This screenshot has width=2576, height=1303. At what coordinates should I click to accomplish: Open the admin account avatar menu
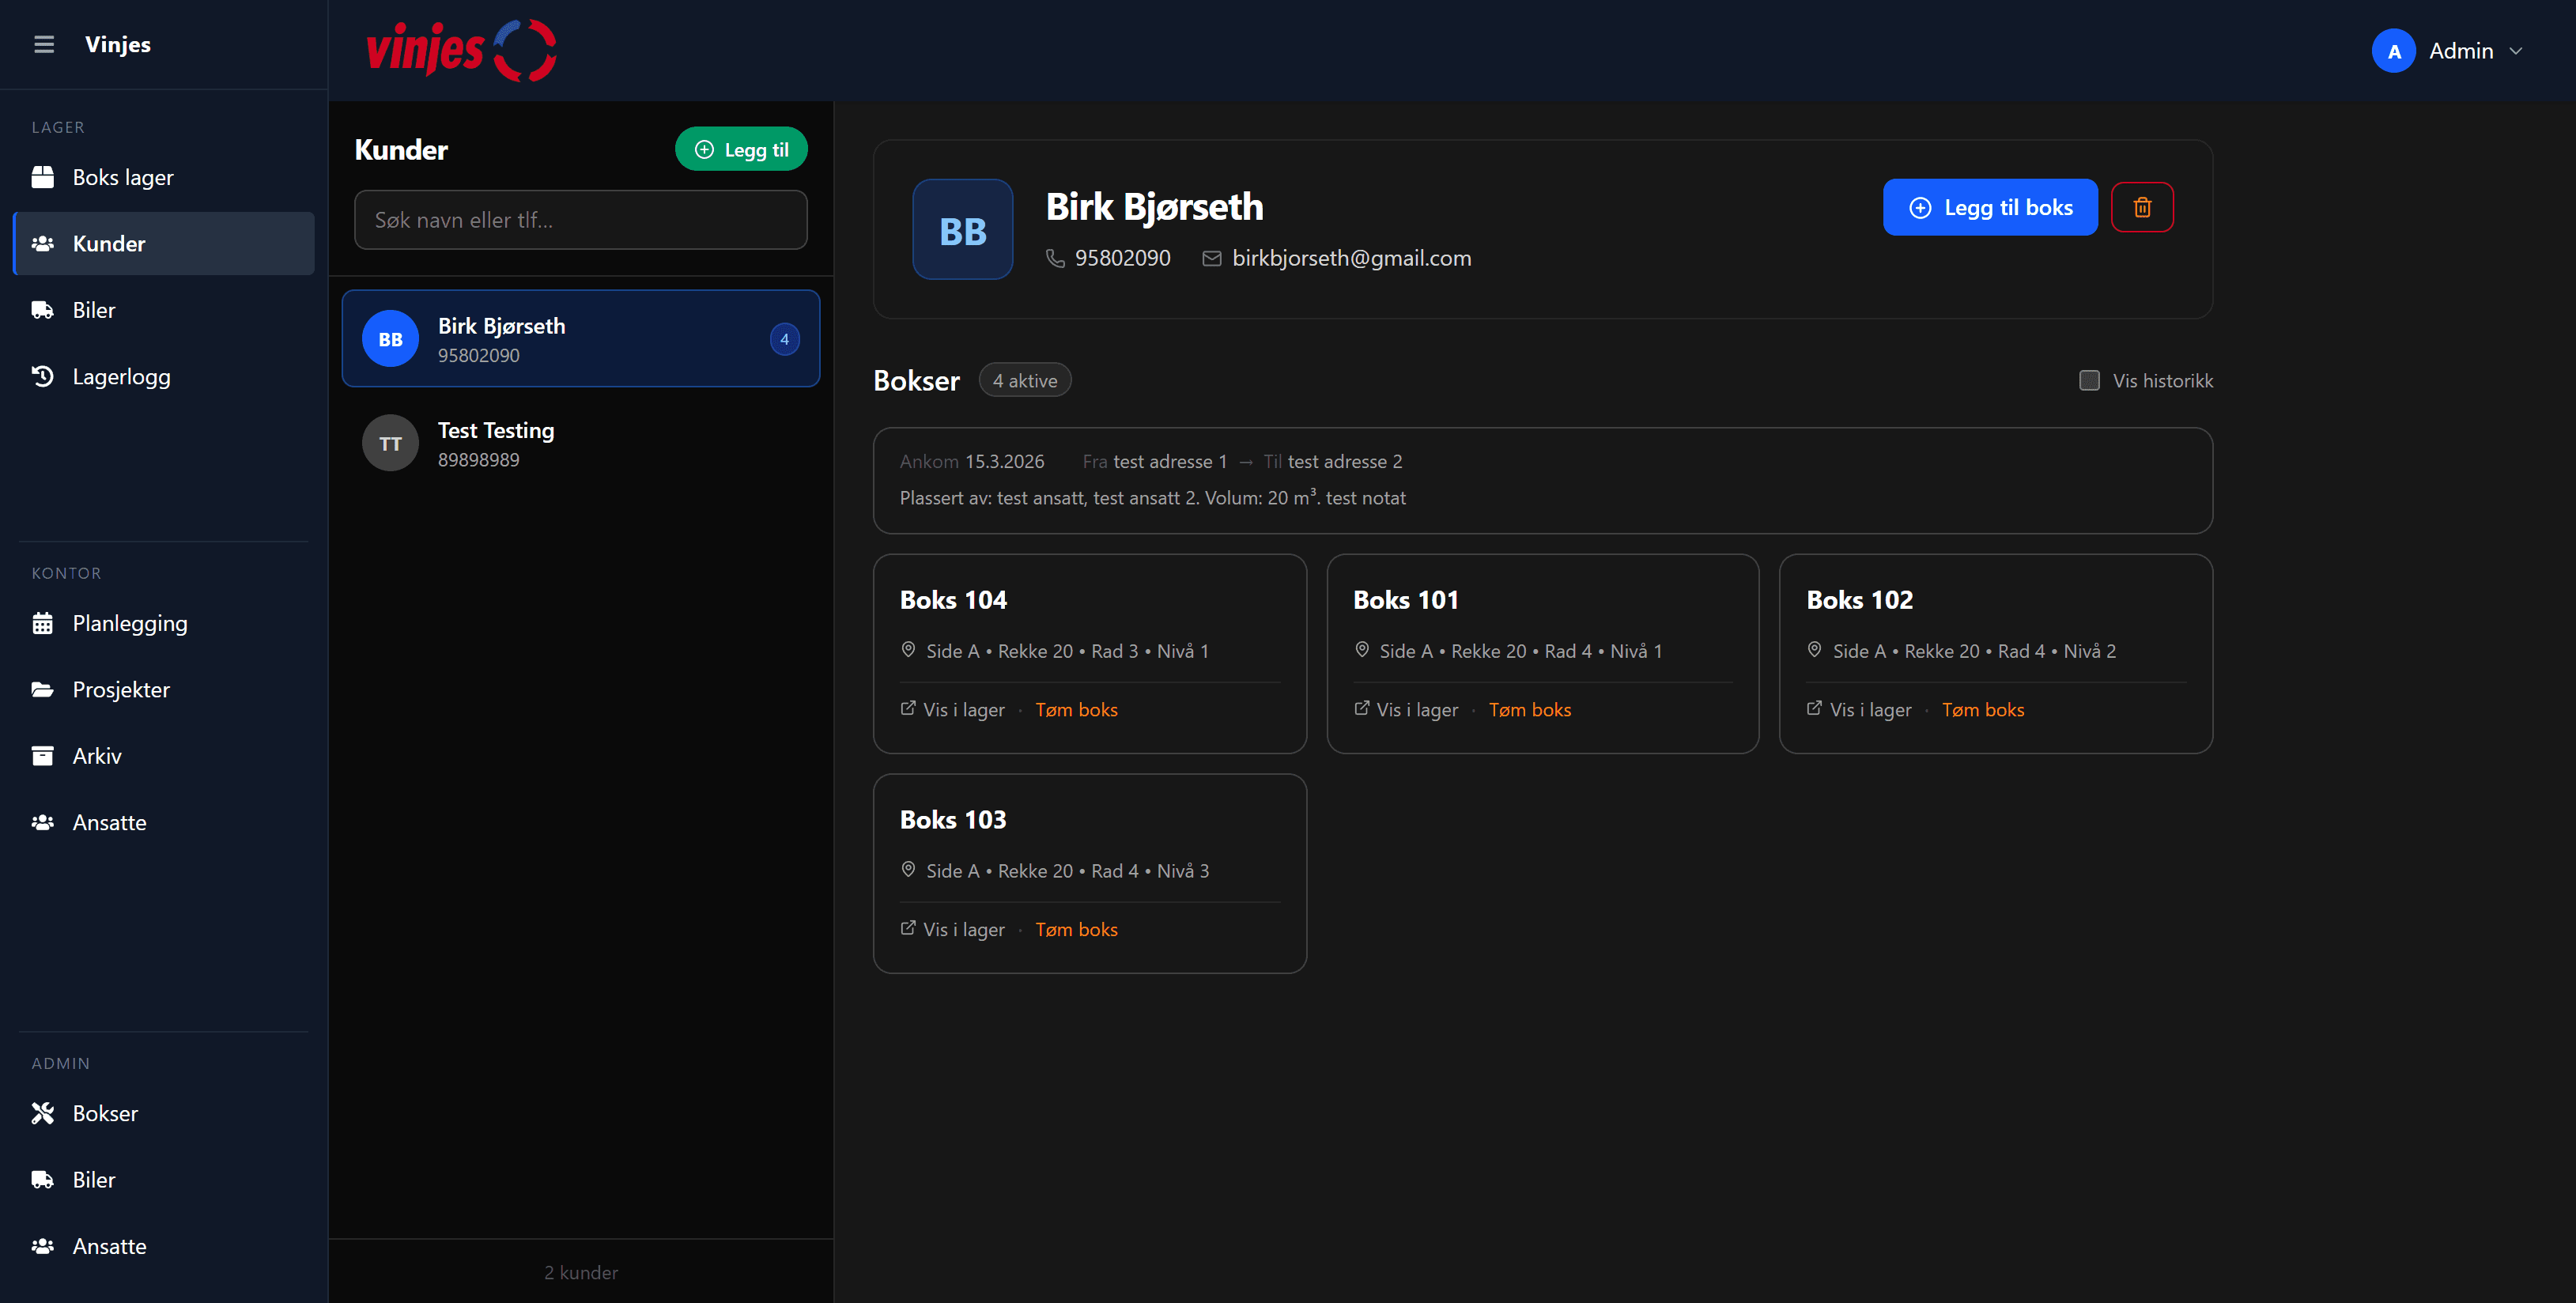(2393, 51)
